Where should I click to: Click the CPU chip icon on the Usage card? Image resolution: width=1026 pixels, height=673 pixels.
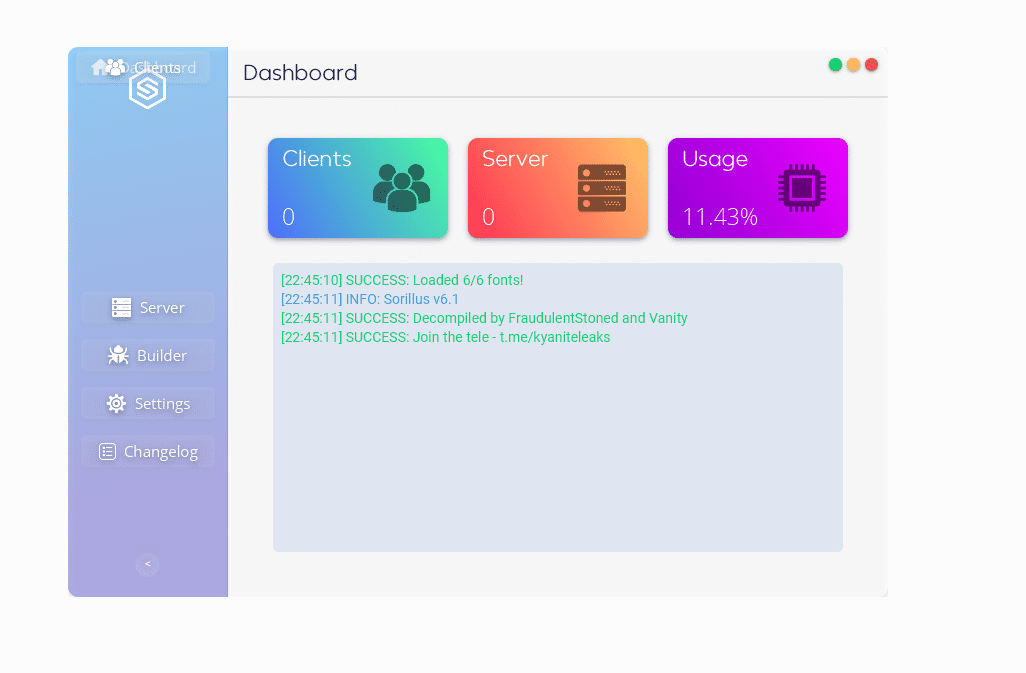point(799,187)
